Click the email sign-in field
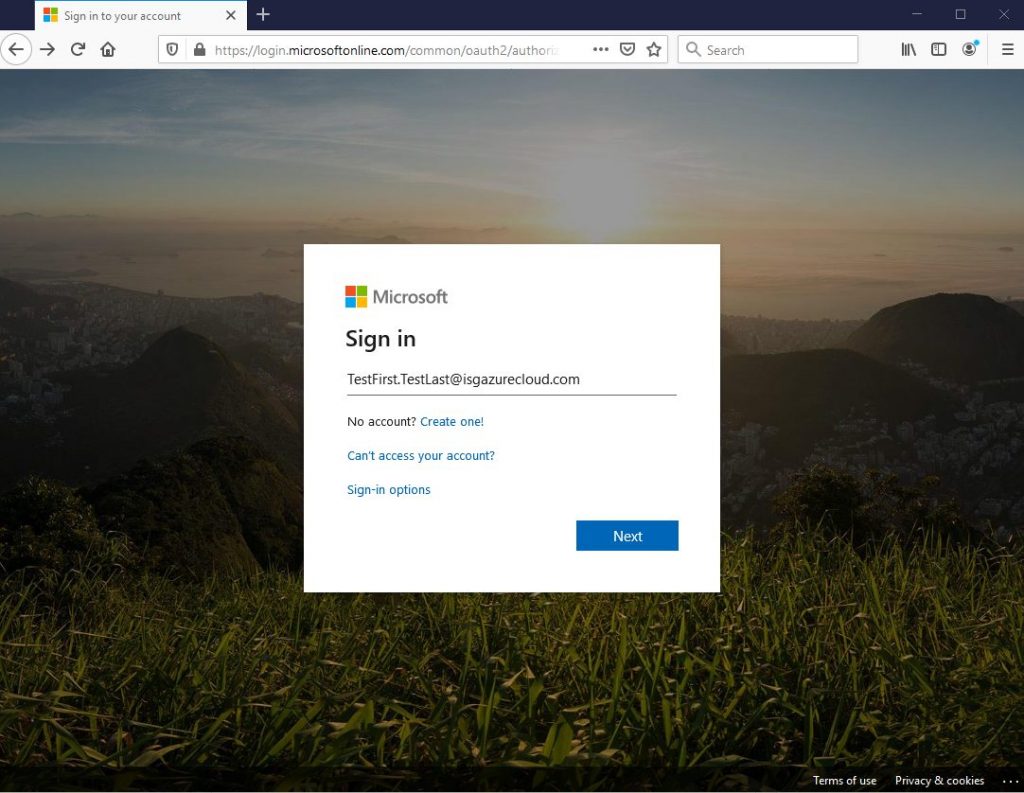 click(511, 380)
